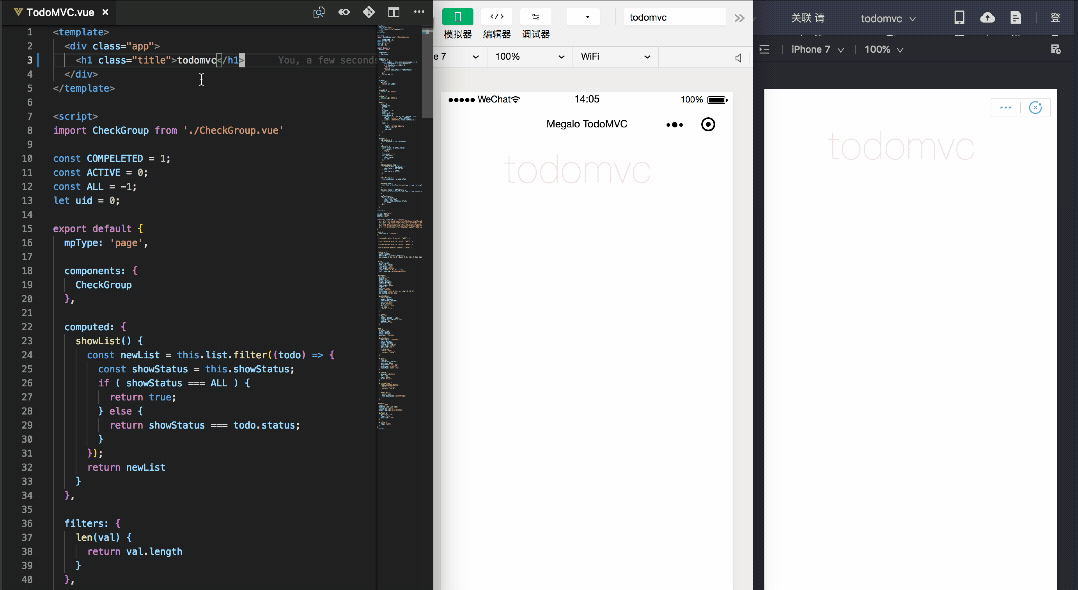Click the settings icon at right IDE corner
This screenshot has width=1078, height=590.
point(1056,50)
